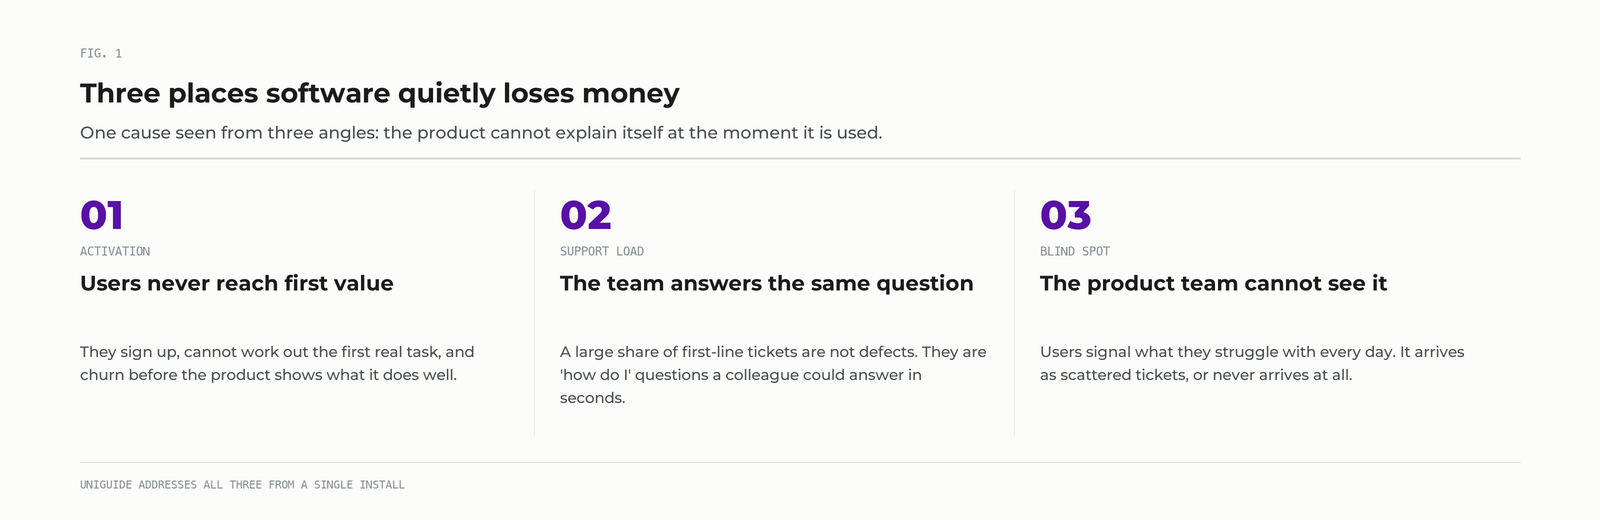Click heading 'The product team cannot see it'
Image resolution: width=1600 pixels, height=520 pixels.
coord(1214,283)
